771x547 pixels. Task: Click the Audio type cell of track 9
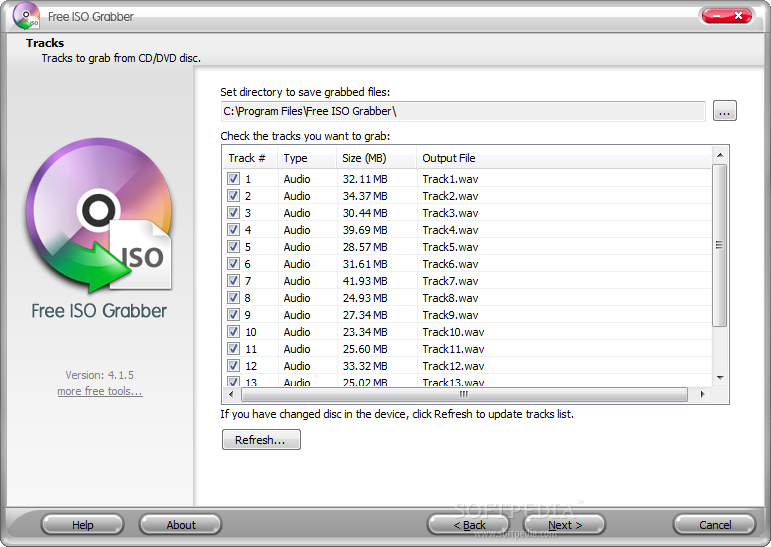(297, 314)
